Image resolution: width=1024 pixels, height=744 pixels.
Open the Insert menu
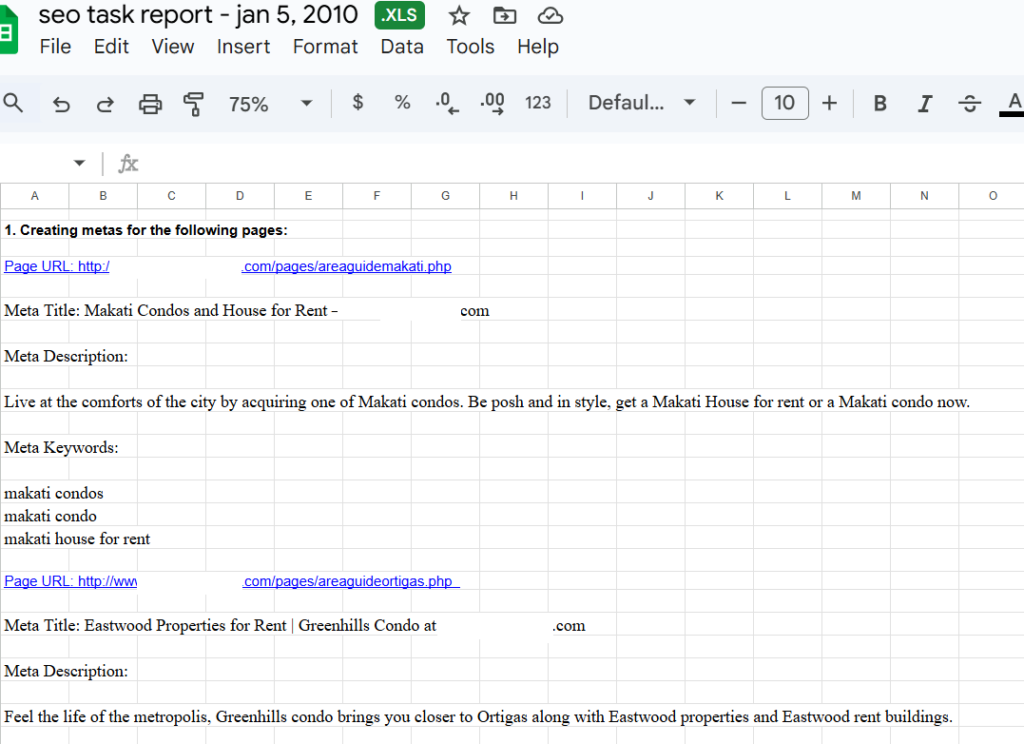tap(243, 47)
